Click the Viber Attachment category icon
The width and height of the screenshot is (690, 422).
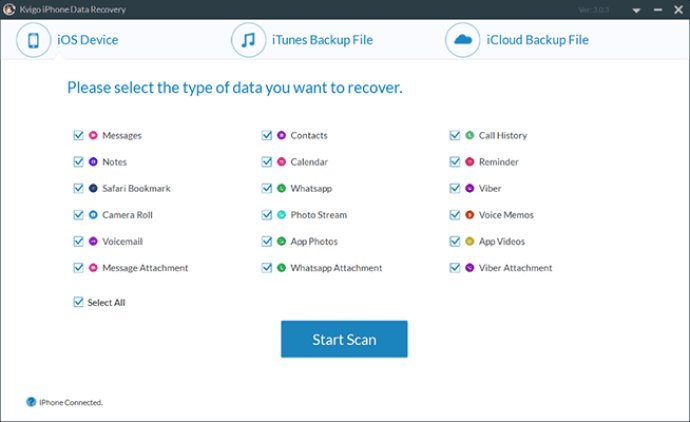(470, 268)
